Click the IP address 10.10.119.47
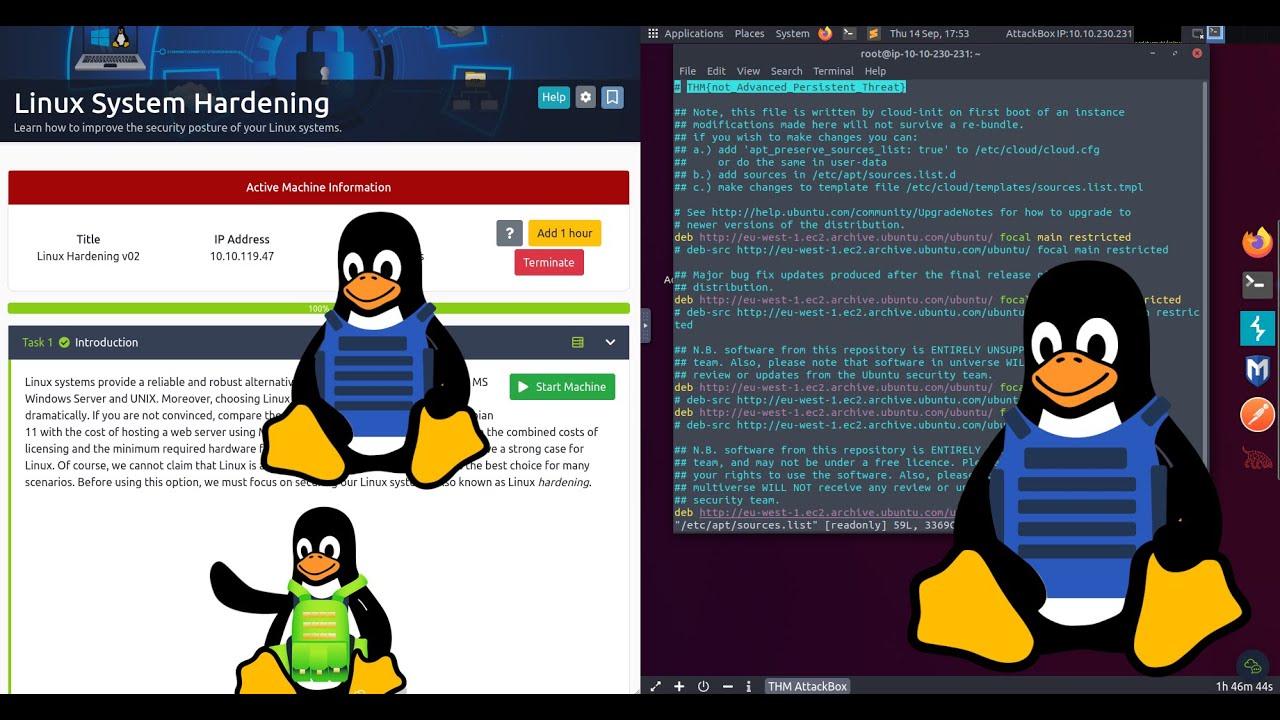 point(242,256)
